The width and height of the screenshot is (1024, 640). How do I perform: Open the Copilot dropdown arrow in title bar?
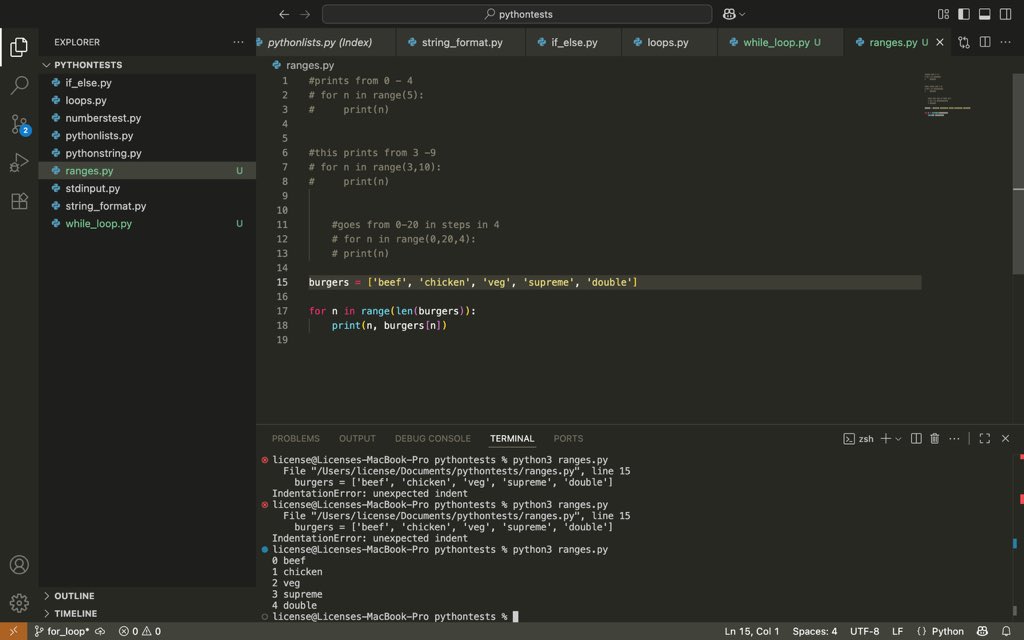(742, 14)
